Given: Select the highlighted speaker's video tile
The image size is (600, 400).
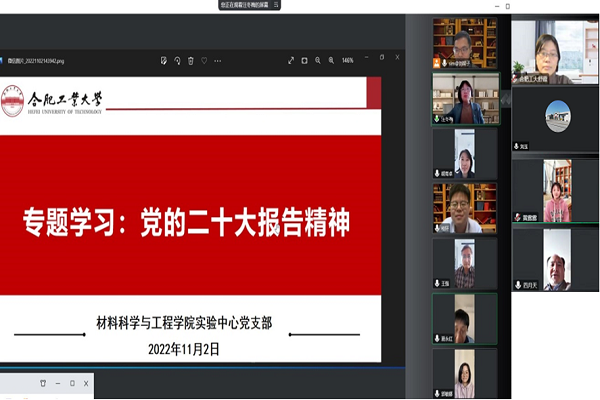Looking at the screenshot, I should click(464, 97).
